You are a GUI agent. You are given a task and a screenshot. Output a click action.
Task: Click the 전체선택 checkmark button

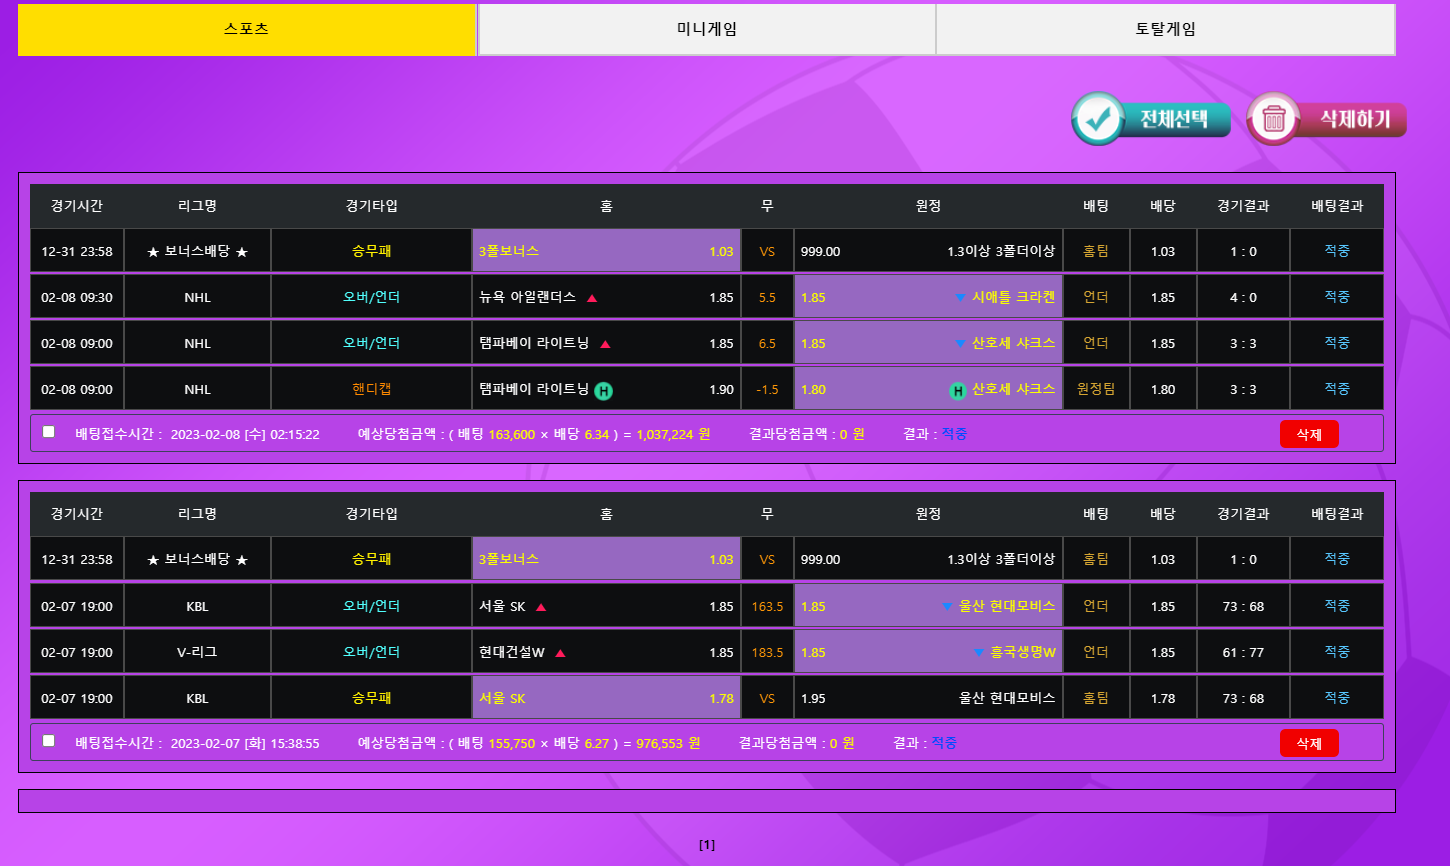pos(1150,119)
